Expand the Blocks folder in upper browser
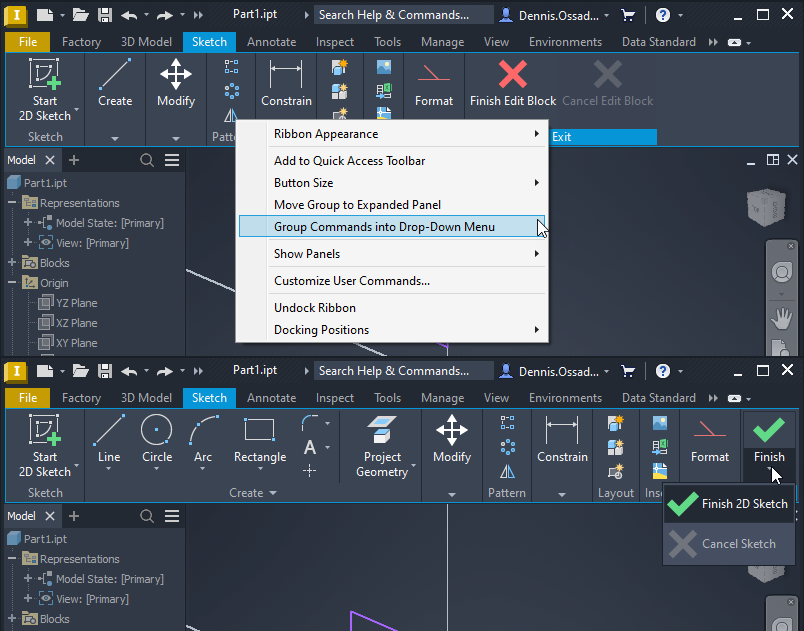Image resolution: width=804 pixels, height=631 pixels. tap(12, 263)
